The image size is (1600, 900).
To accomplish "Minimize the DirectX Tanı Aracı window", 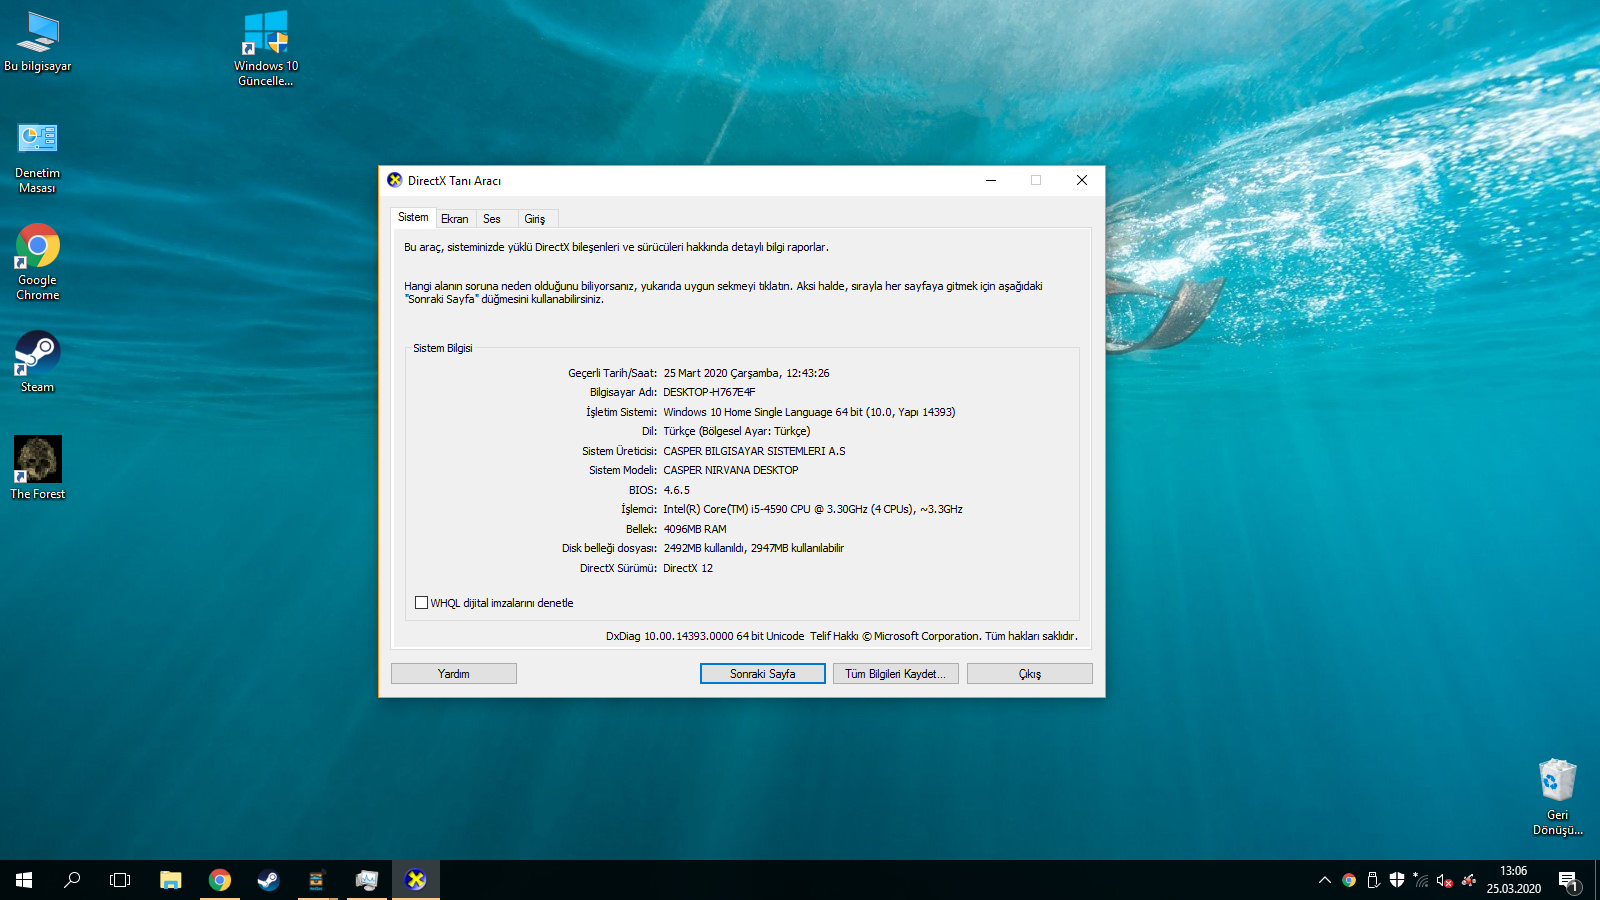I will pyautogui.click(x=991, y=180).
